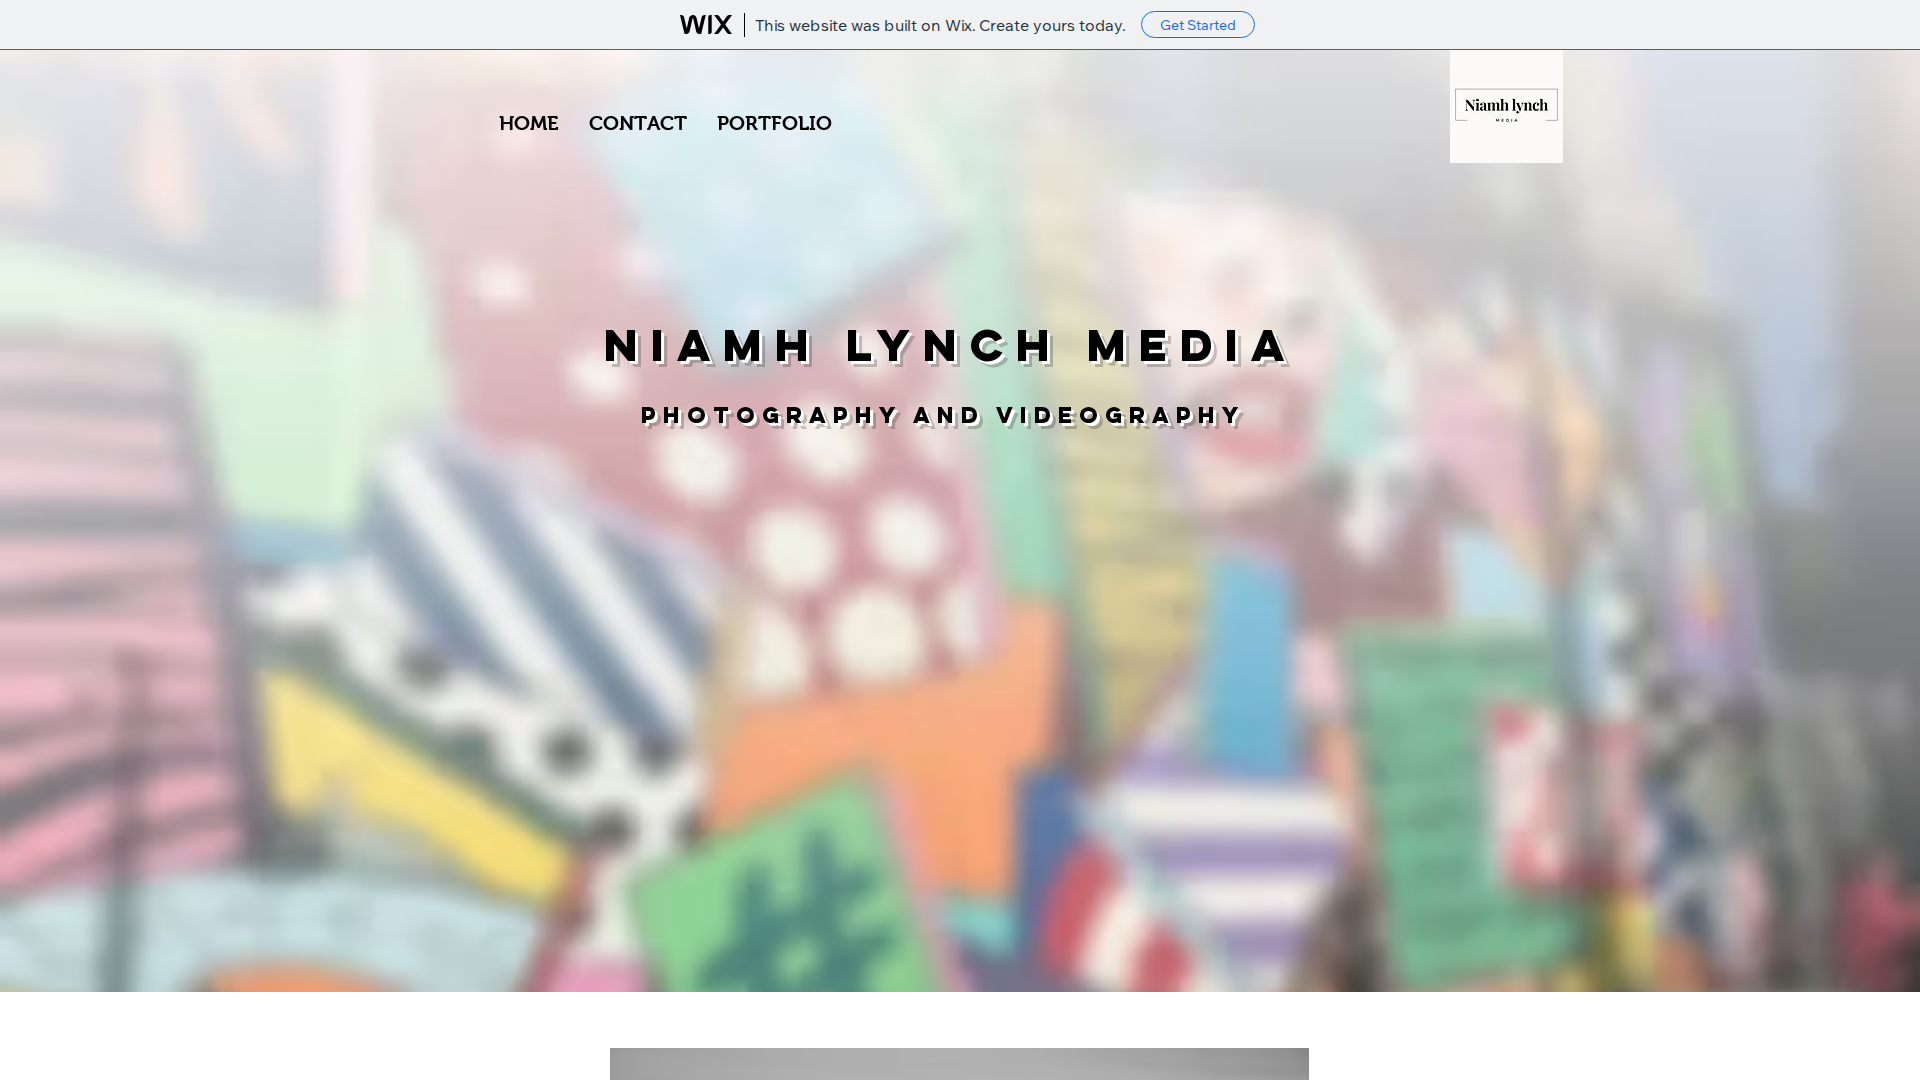This screenshot has width=1920, height=1080.
Task: Open the Niamh Lynch Media logo image
Action: point(1506,106)
